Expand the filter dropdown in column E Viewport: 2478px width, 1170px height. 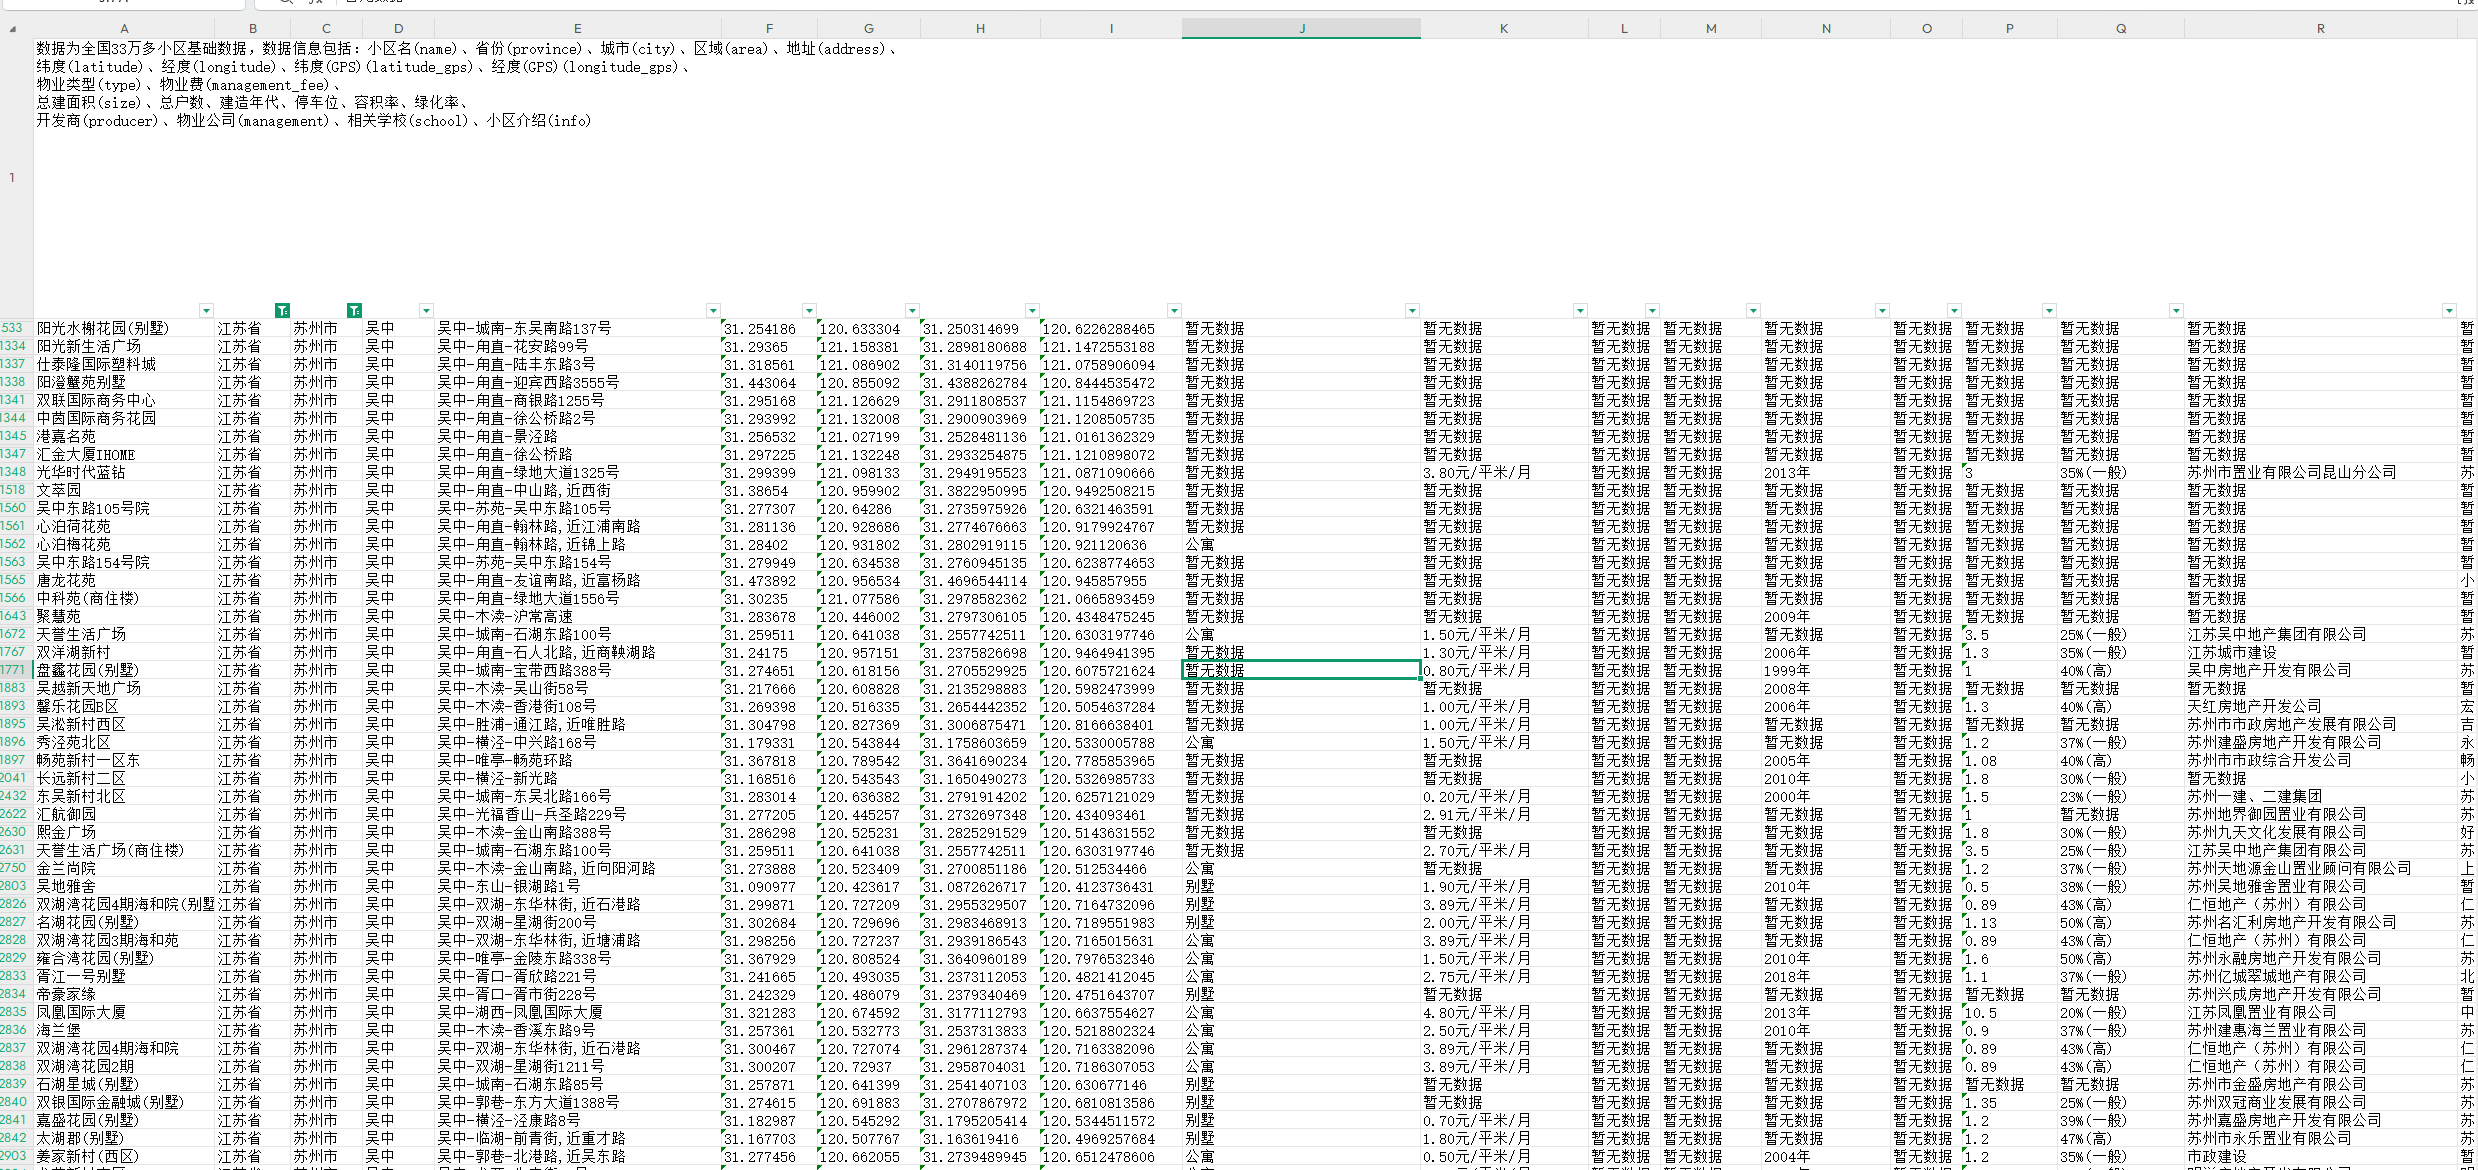tap(713, 311)
